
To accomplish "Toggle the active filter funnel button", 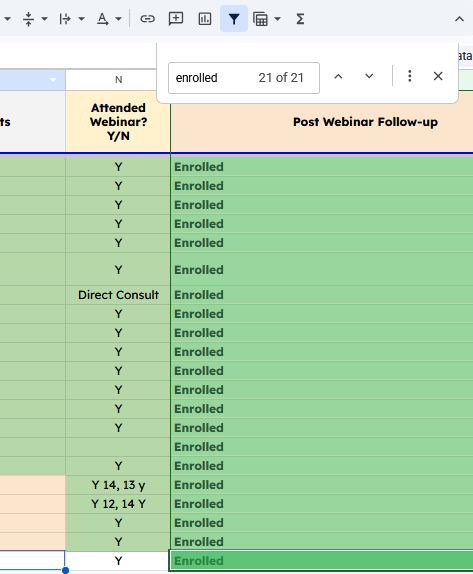I will tap(234, 19).
